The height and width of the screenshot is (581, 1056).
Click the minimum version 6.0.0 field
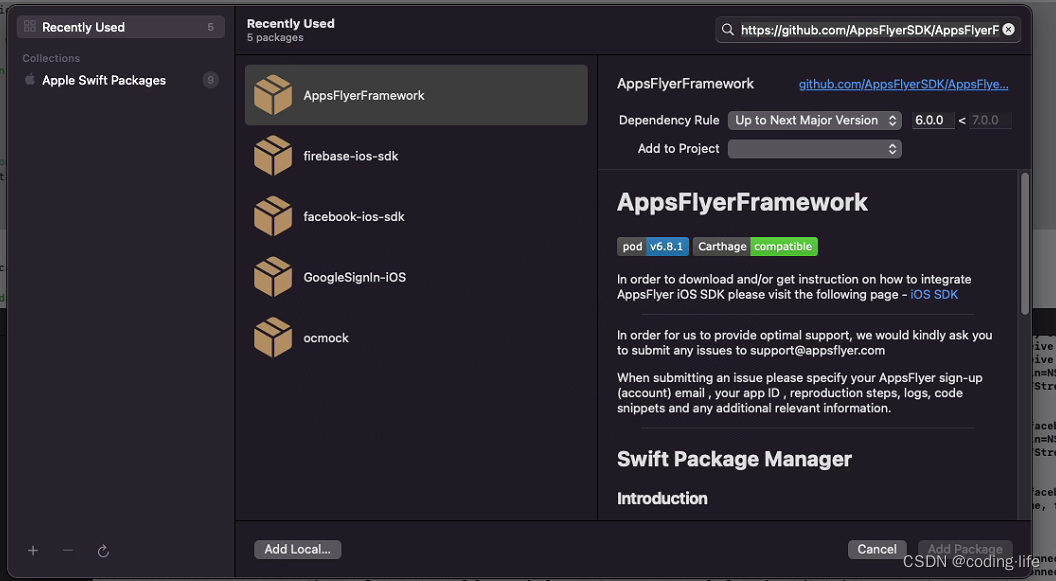click(x=933, y=121)
